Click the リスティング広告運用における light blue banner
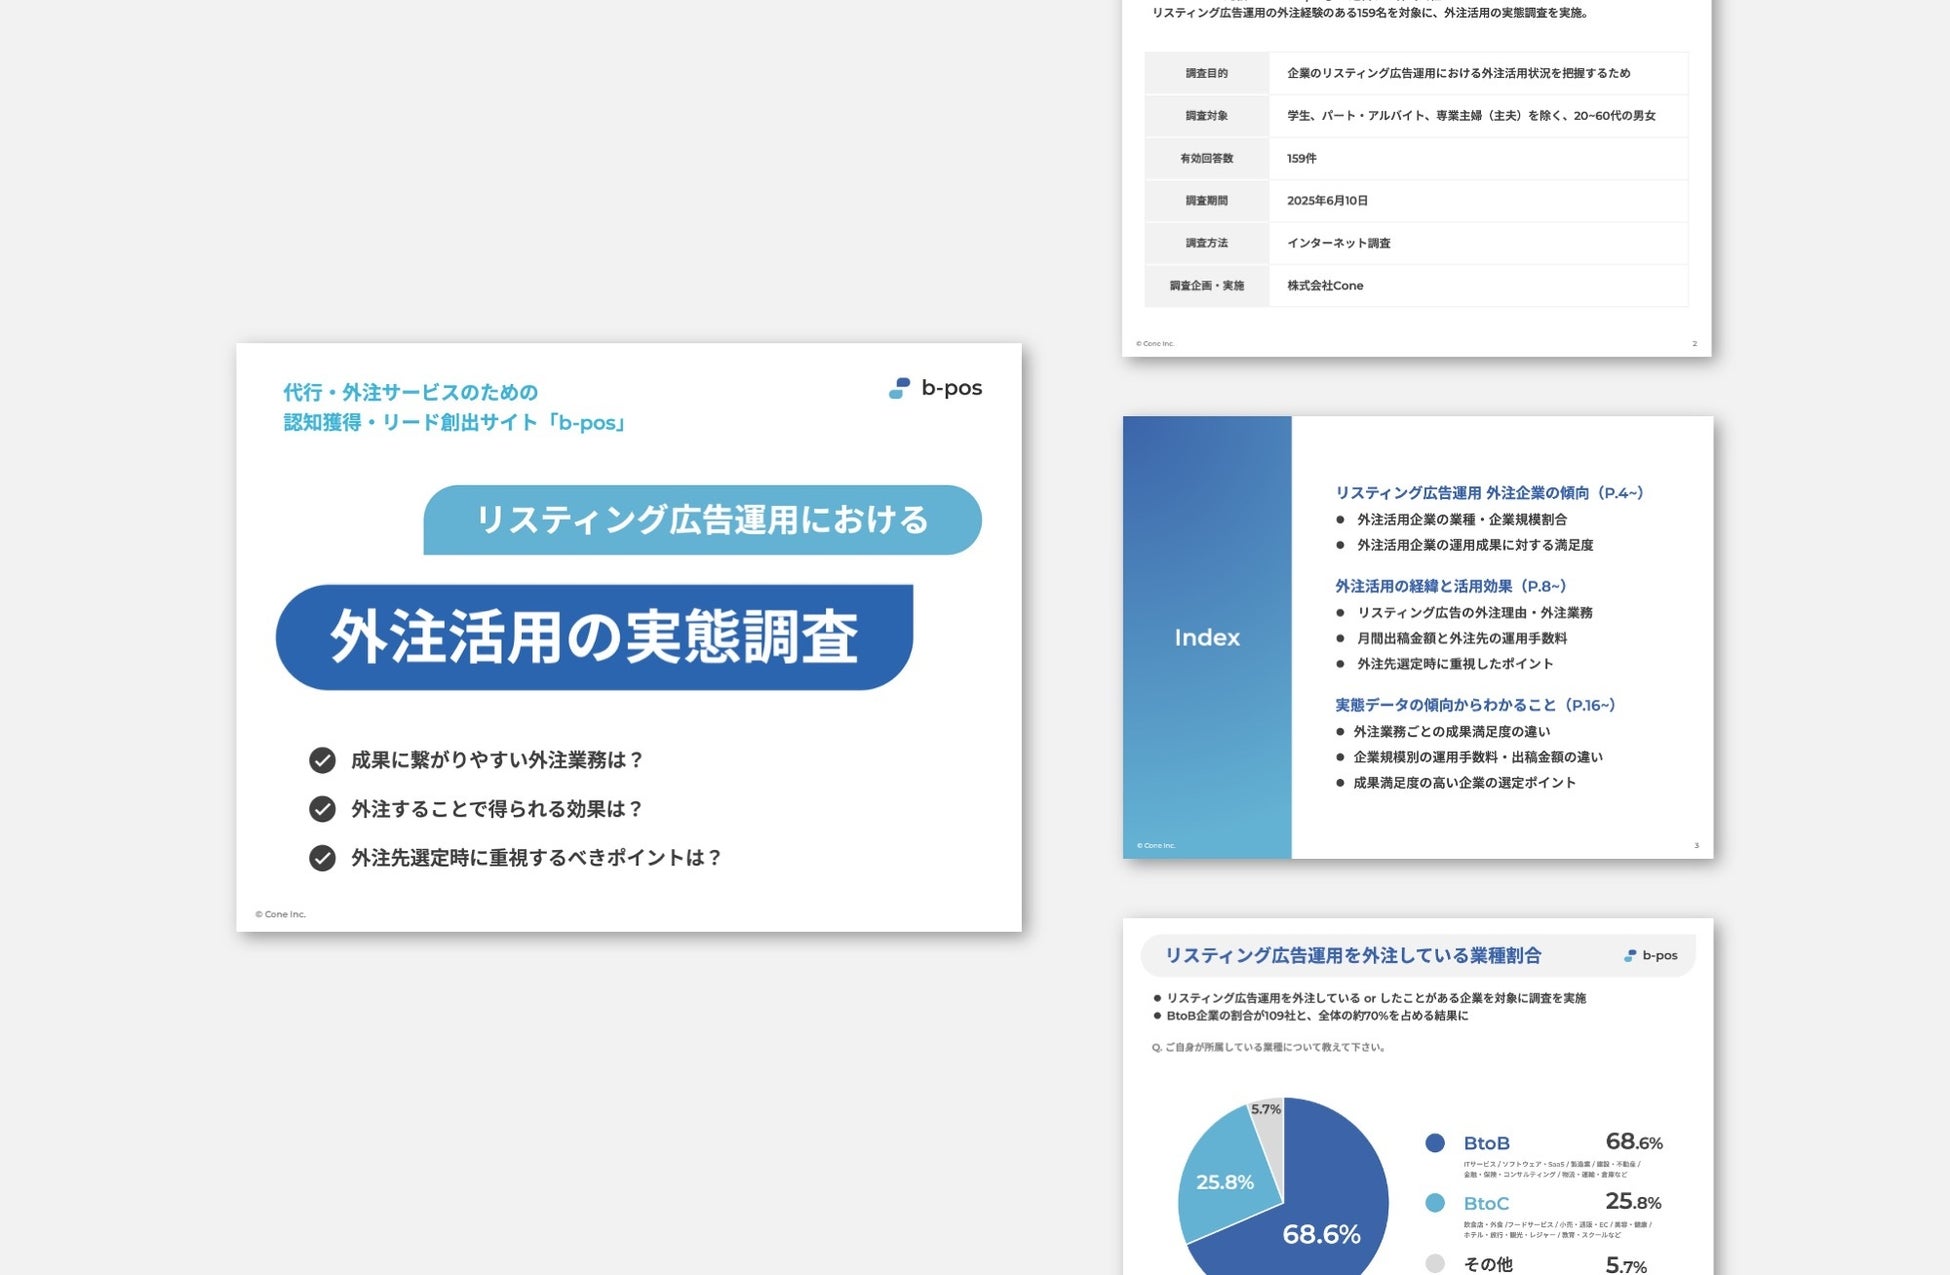1950x1275 pixels. (x=702, y=520)
